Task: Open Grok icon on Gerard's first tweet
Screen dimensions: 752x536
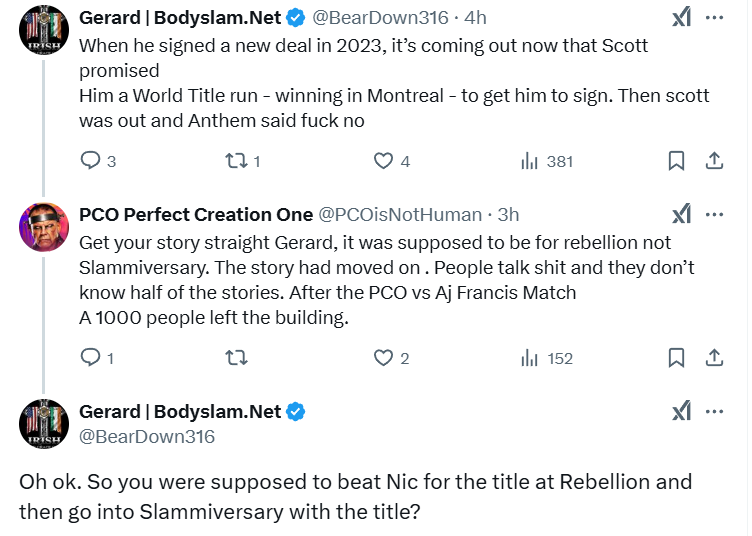Action: pos(681,18)
